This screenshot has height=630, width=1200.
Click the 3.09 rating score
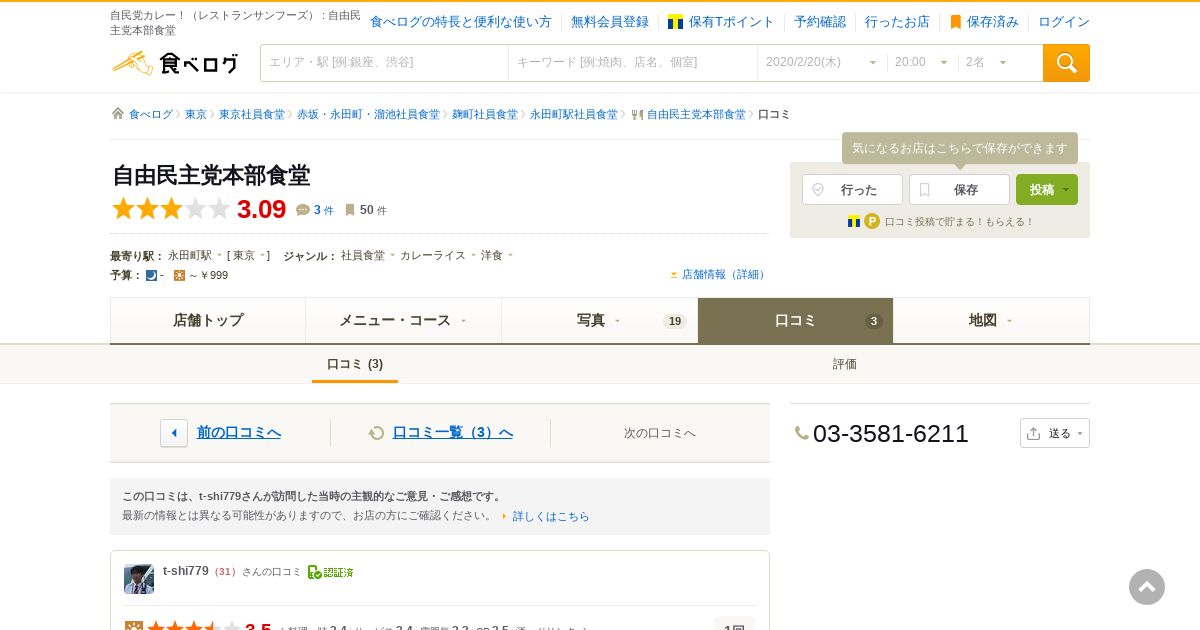click(x=262, y=209)
